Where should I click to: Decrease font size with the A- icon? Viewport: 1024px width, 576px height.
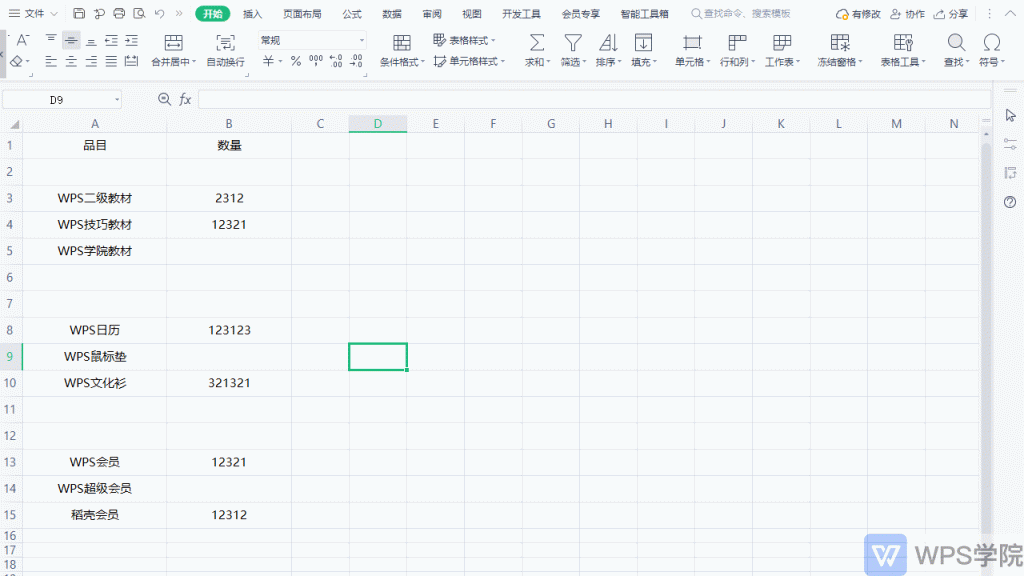coord(22,40)
